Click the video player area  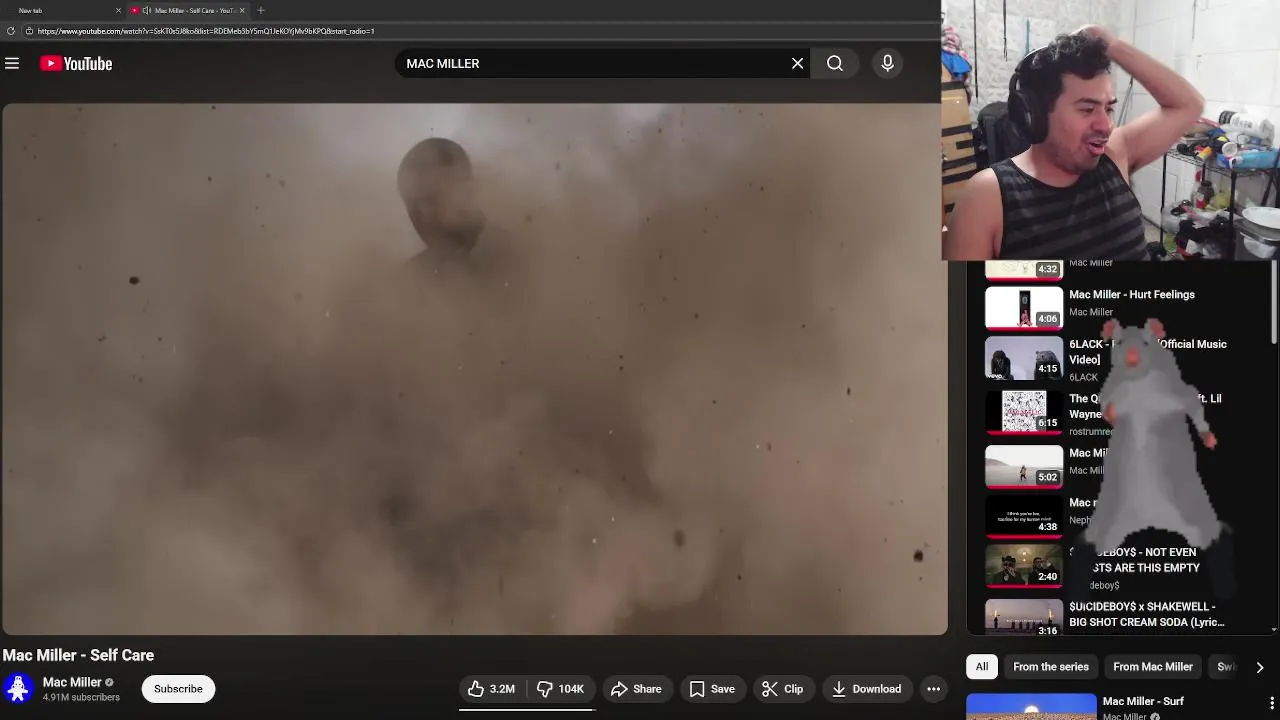[x=474, y=369]
